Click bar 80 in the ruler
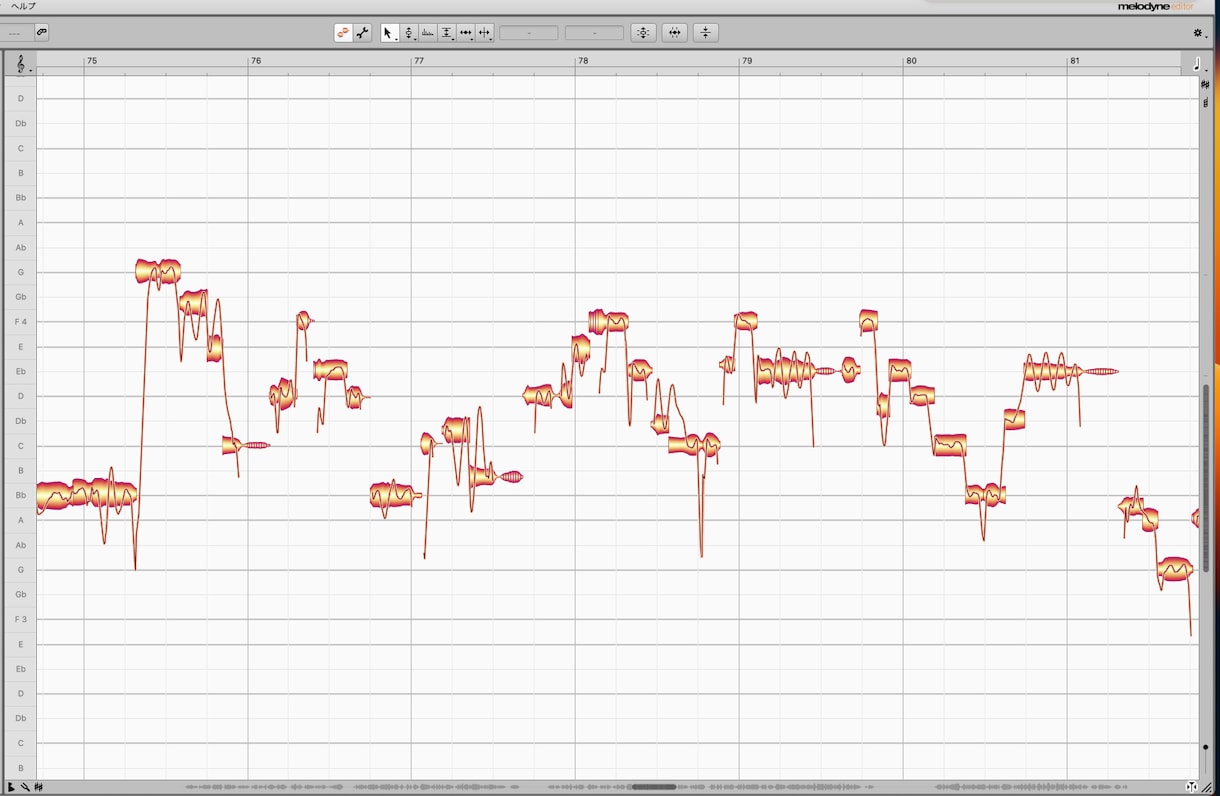 [x=911, y=61]
